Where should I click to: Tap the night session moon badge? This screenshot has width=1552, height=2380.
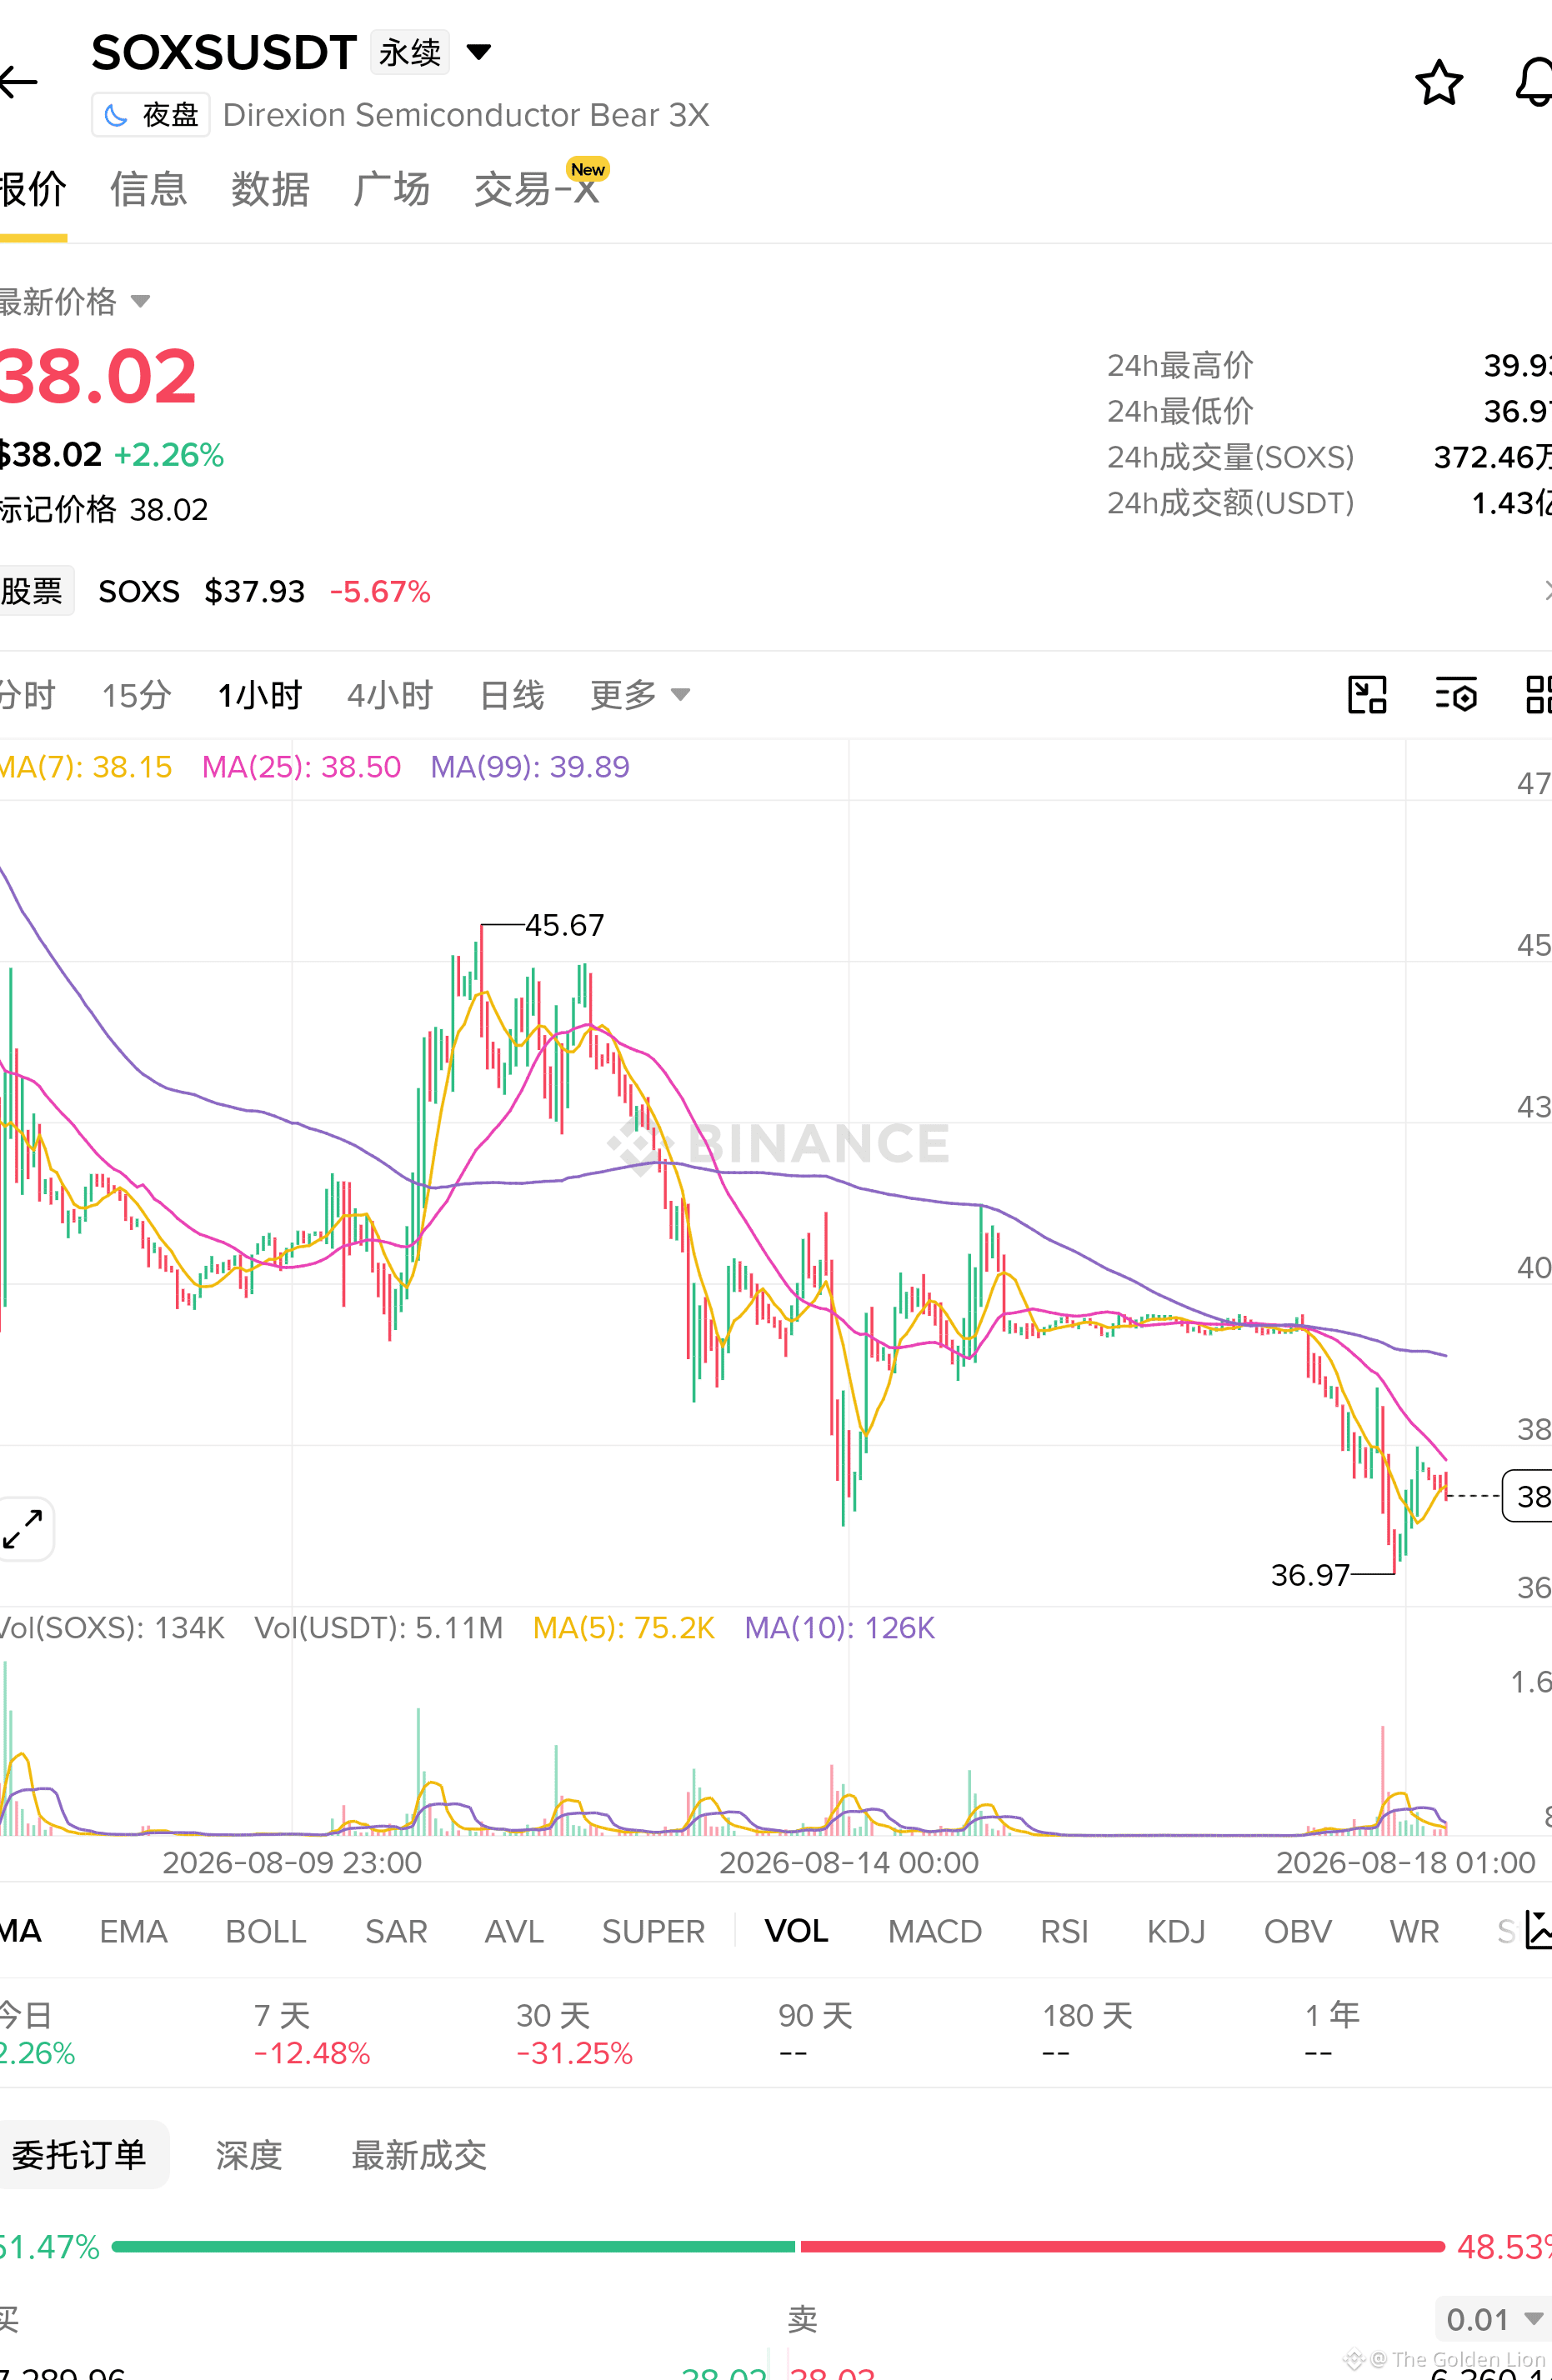(151, 115)
